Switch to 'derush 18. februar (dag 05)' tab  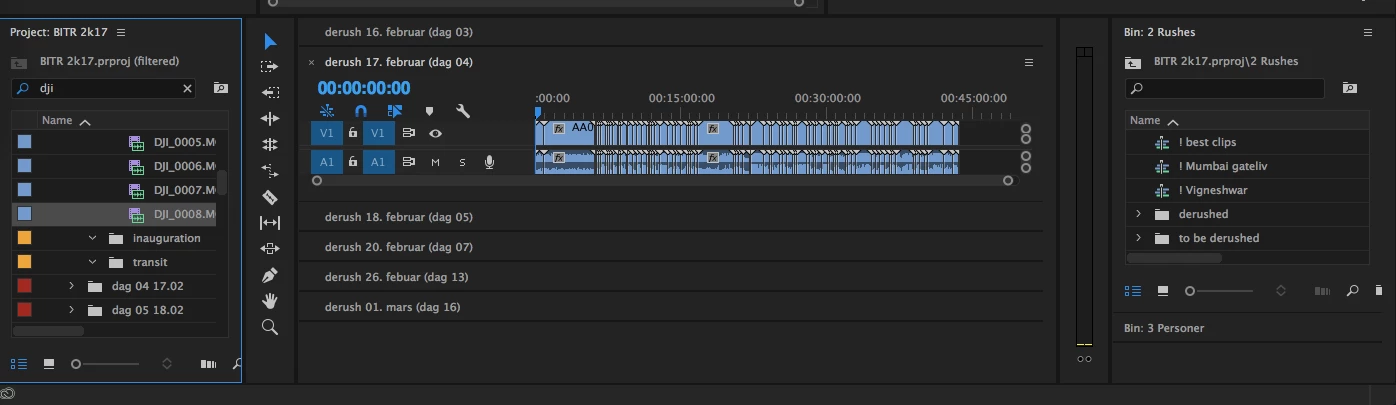(x=399, y=217)
